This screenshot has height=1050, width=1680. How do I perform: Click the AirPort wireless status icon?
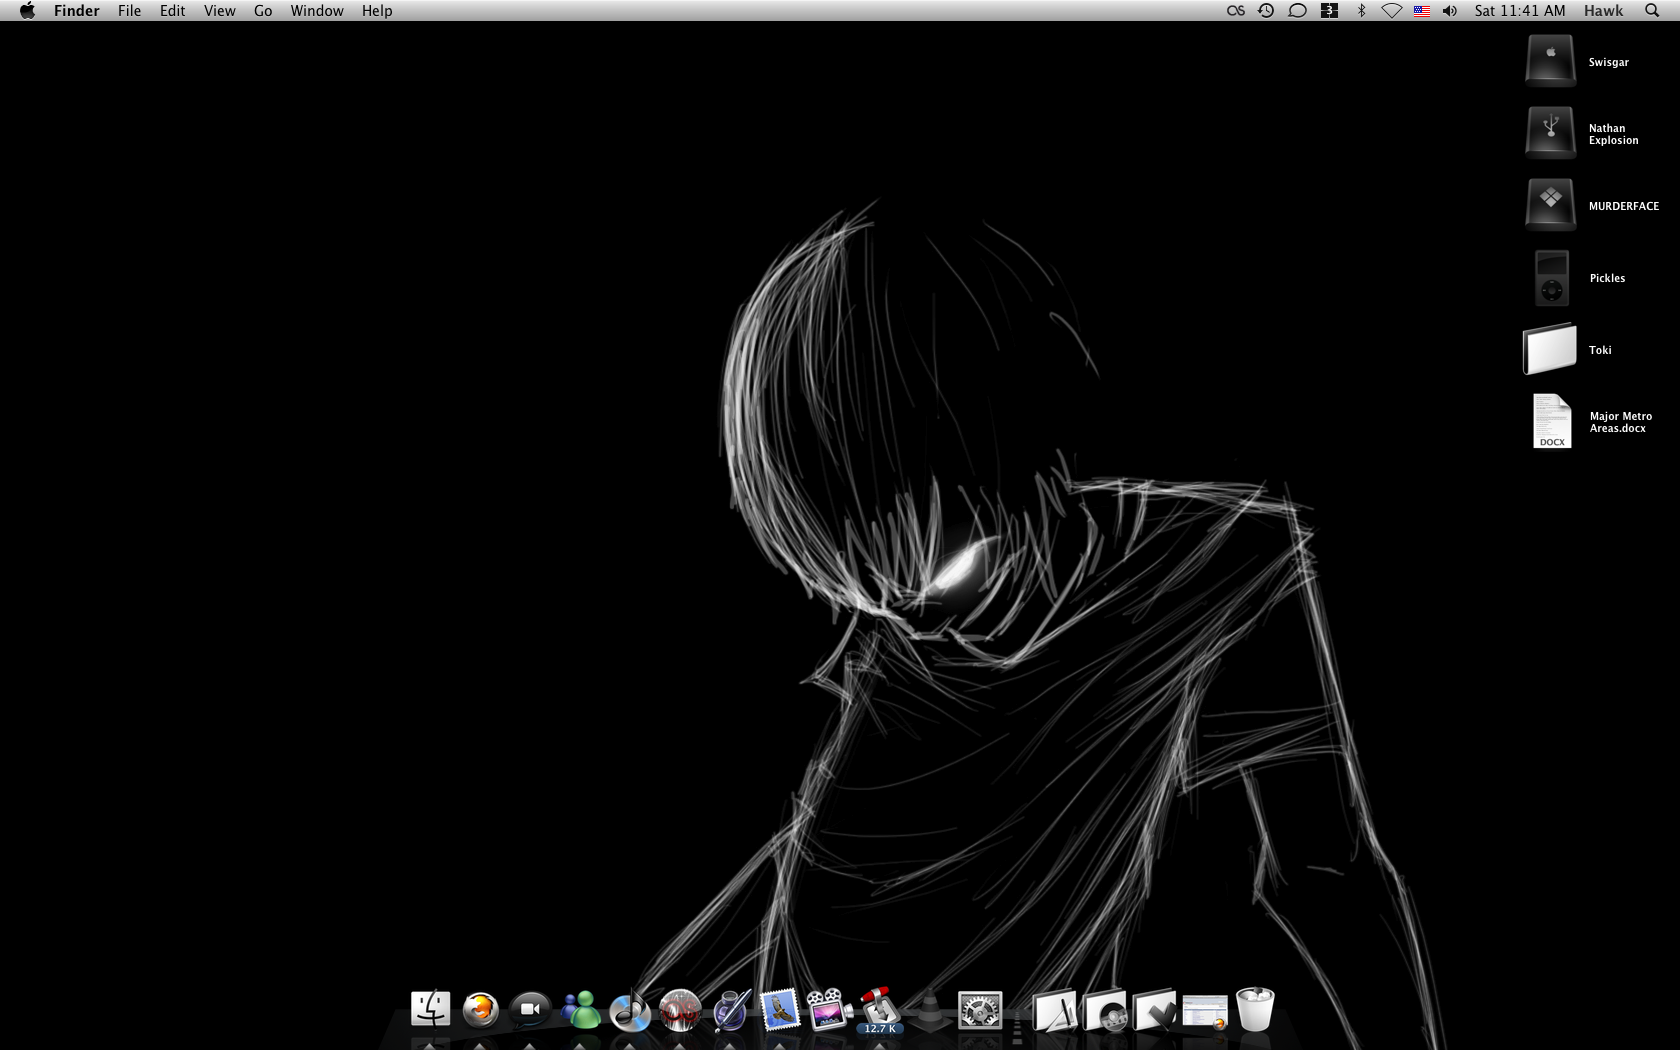pos(1392,11)
